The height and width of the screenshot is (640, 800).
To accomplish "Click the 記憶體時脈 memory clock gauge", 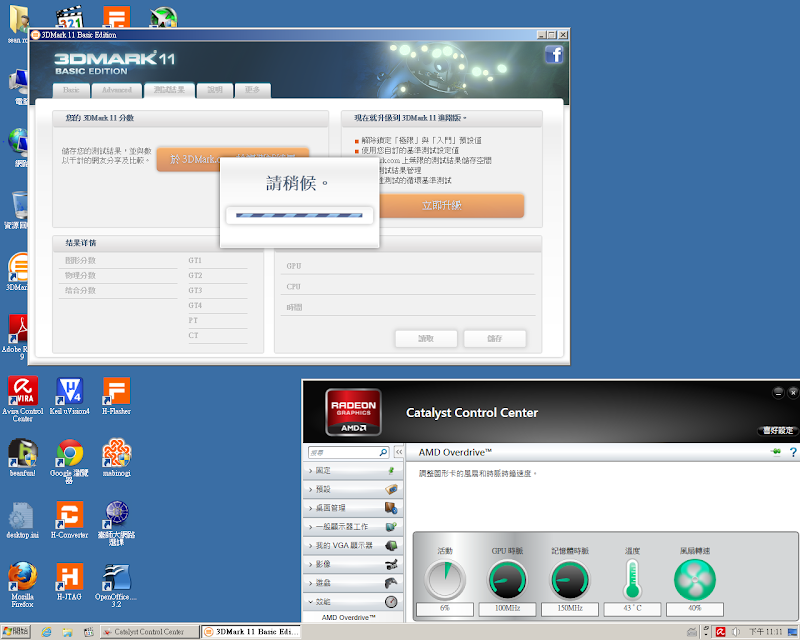I will (570, 580).
